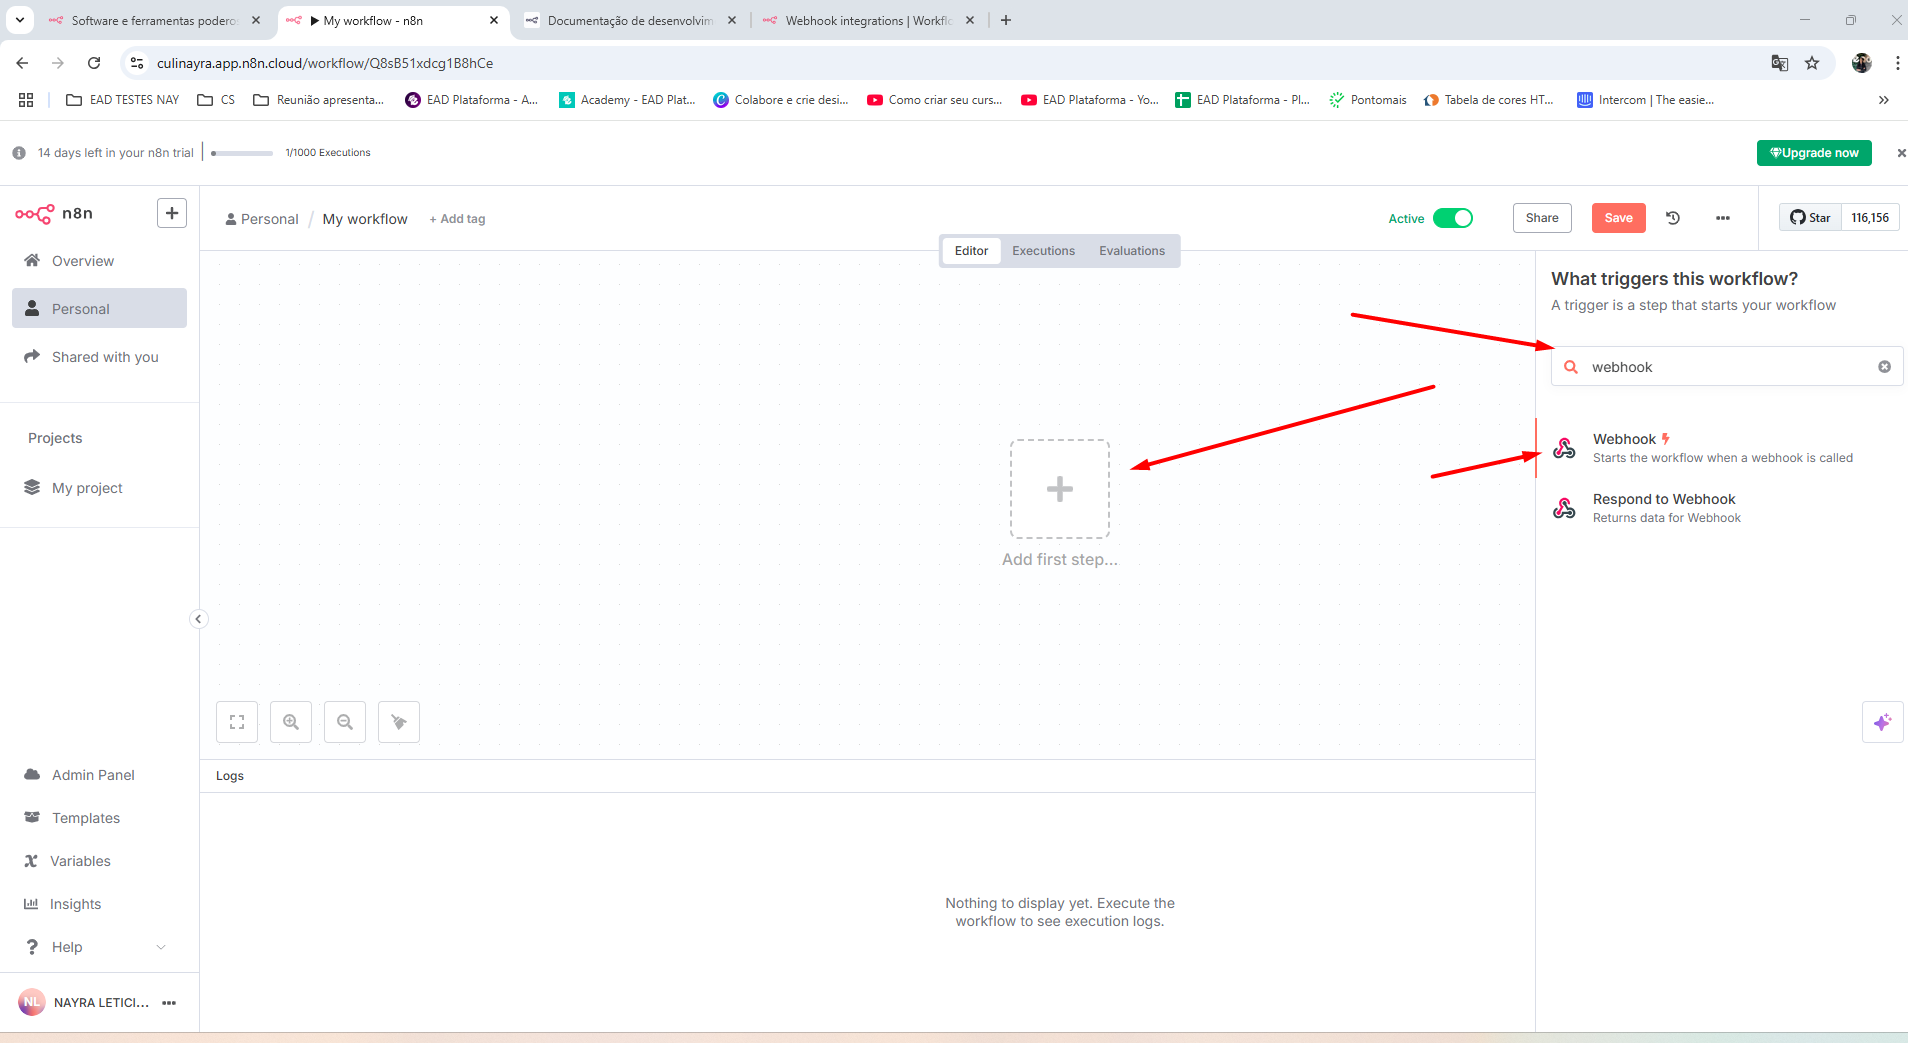
Task: Click the Upgrade now button
Action: coord(1814,153)
